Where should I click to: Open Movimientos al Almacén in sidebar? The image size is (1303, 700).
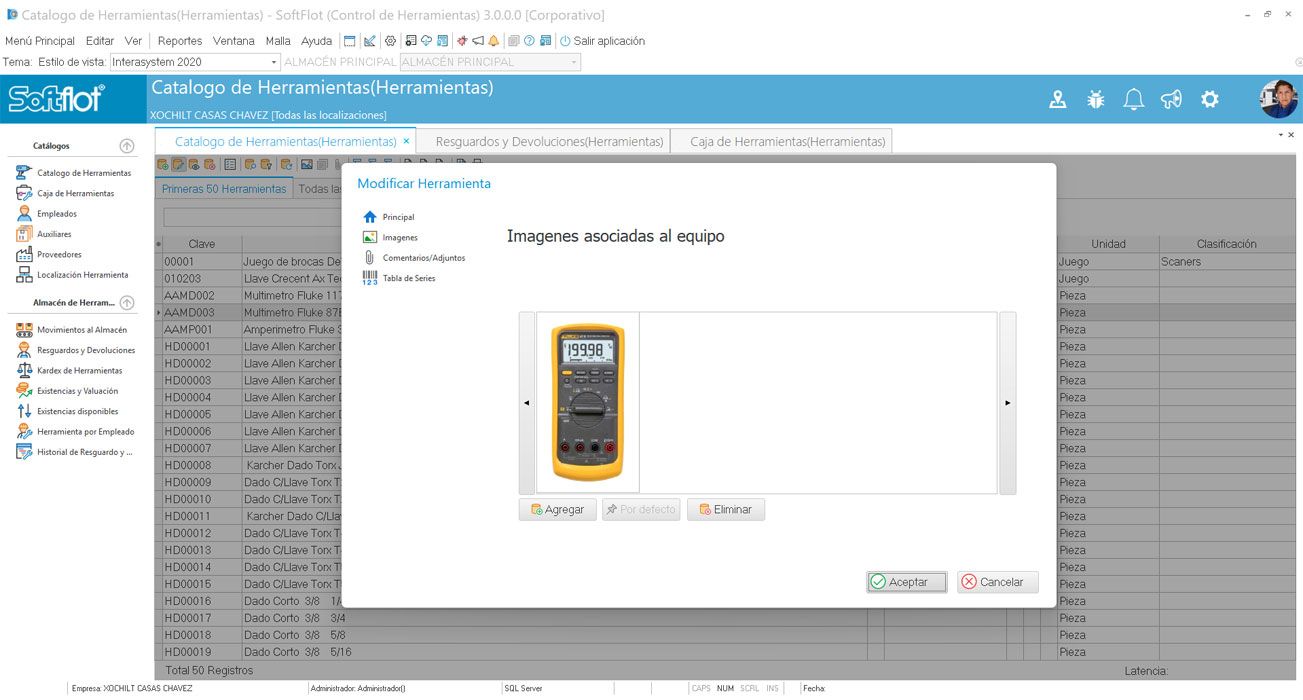tap(81, 330)
